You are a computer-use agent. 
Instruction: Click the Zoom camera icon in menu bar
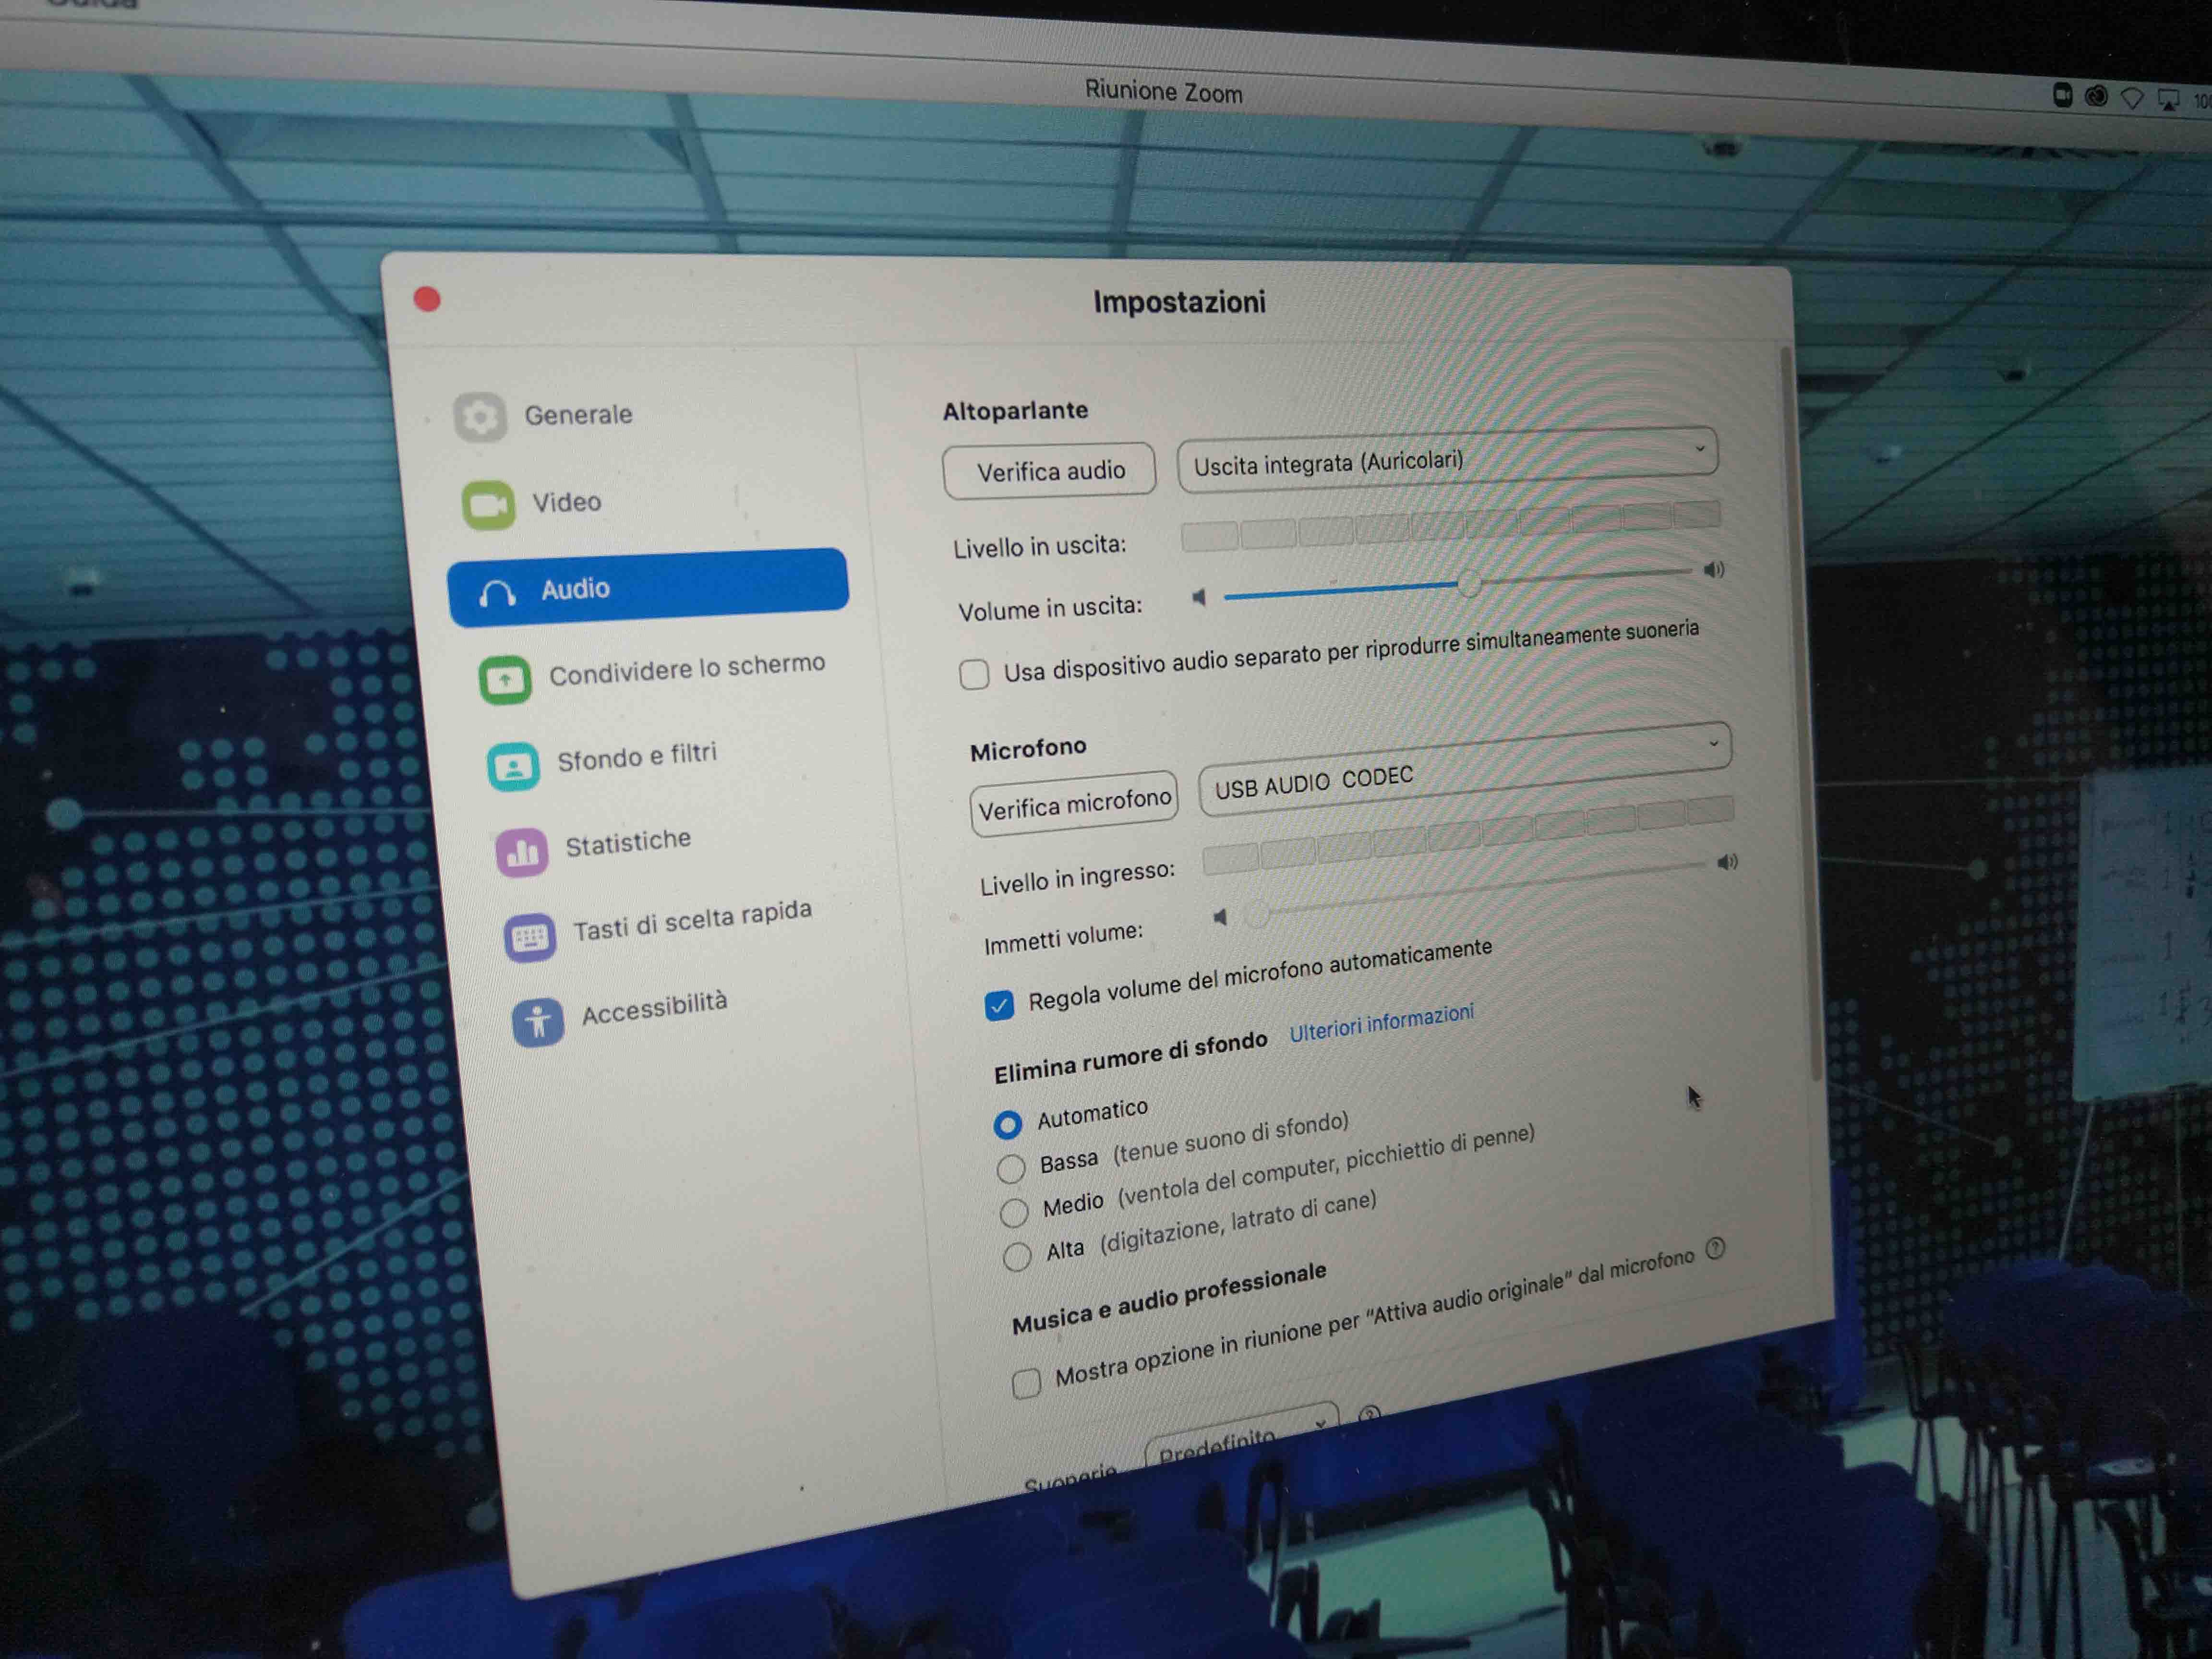click(2062, 95)
